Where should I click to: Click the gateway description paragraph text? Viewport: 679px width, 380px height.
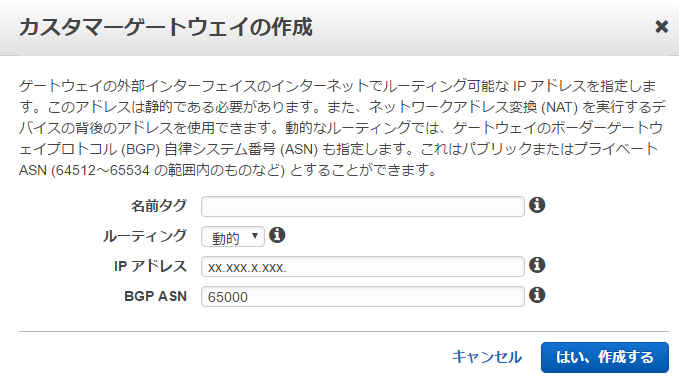click(x=342, y=128)
